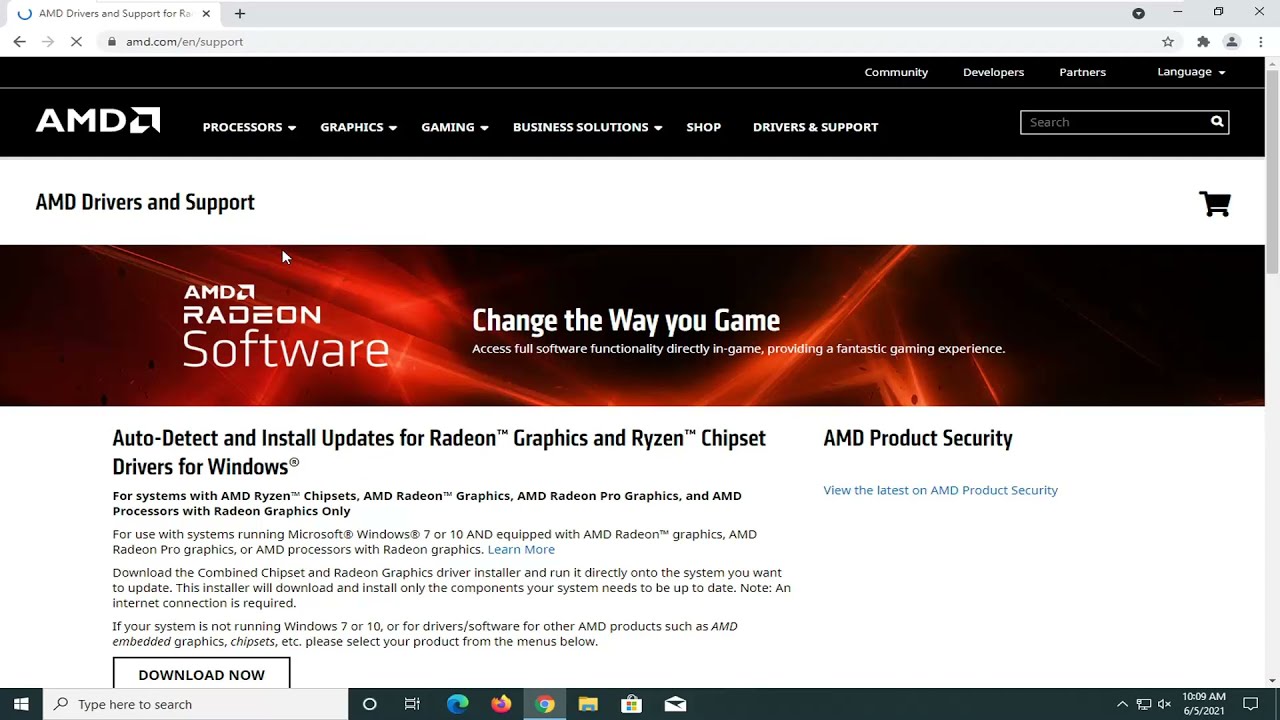1280x720 pixels.
Task: Stop page loading in browser toolbar
Action: click(78, 41)
